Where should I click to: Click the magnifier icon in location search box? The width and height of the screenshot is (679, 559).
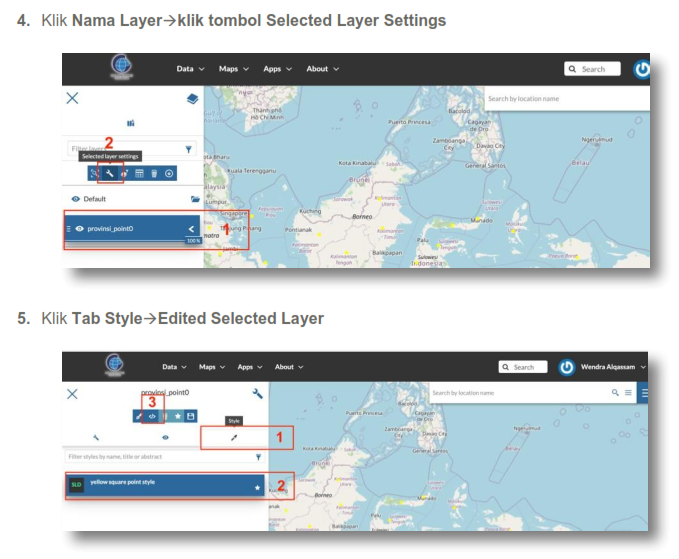615,393
